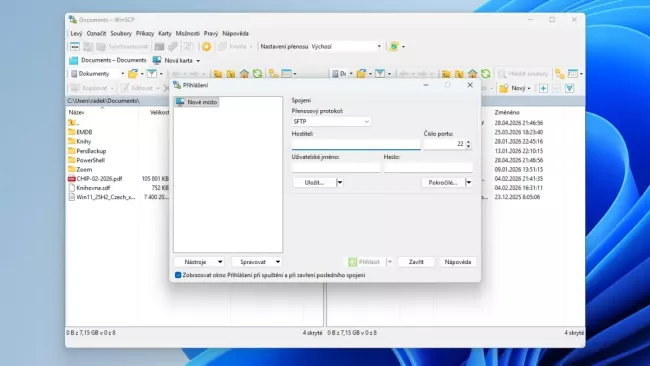Image resolution: width=650 pixels, height=366 pixels.
Task: Open the Přenosový protokol SFTP dropdown
Action: (331, 121)
